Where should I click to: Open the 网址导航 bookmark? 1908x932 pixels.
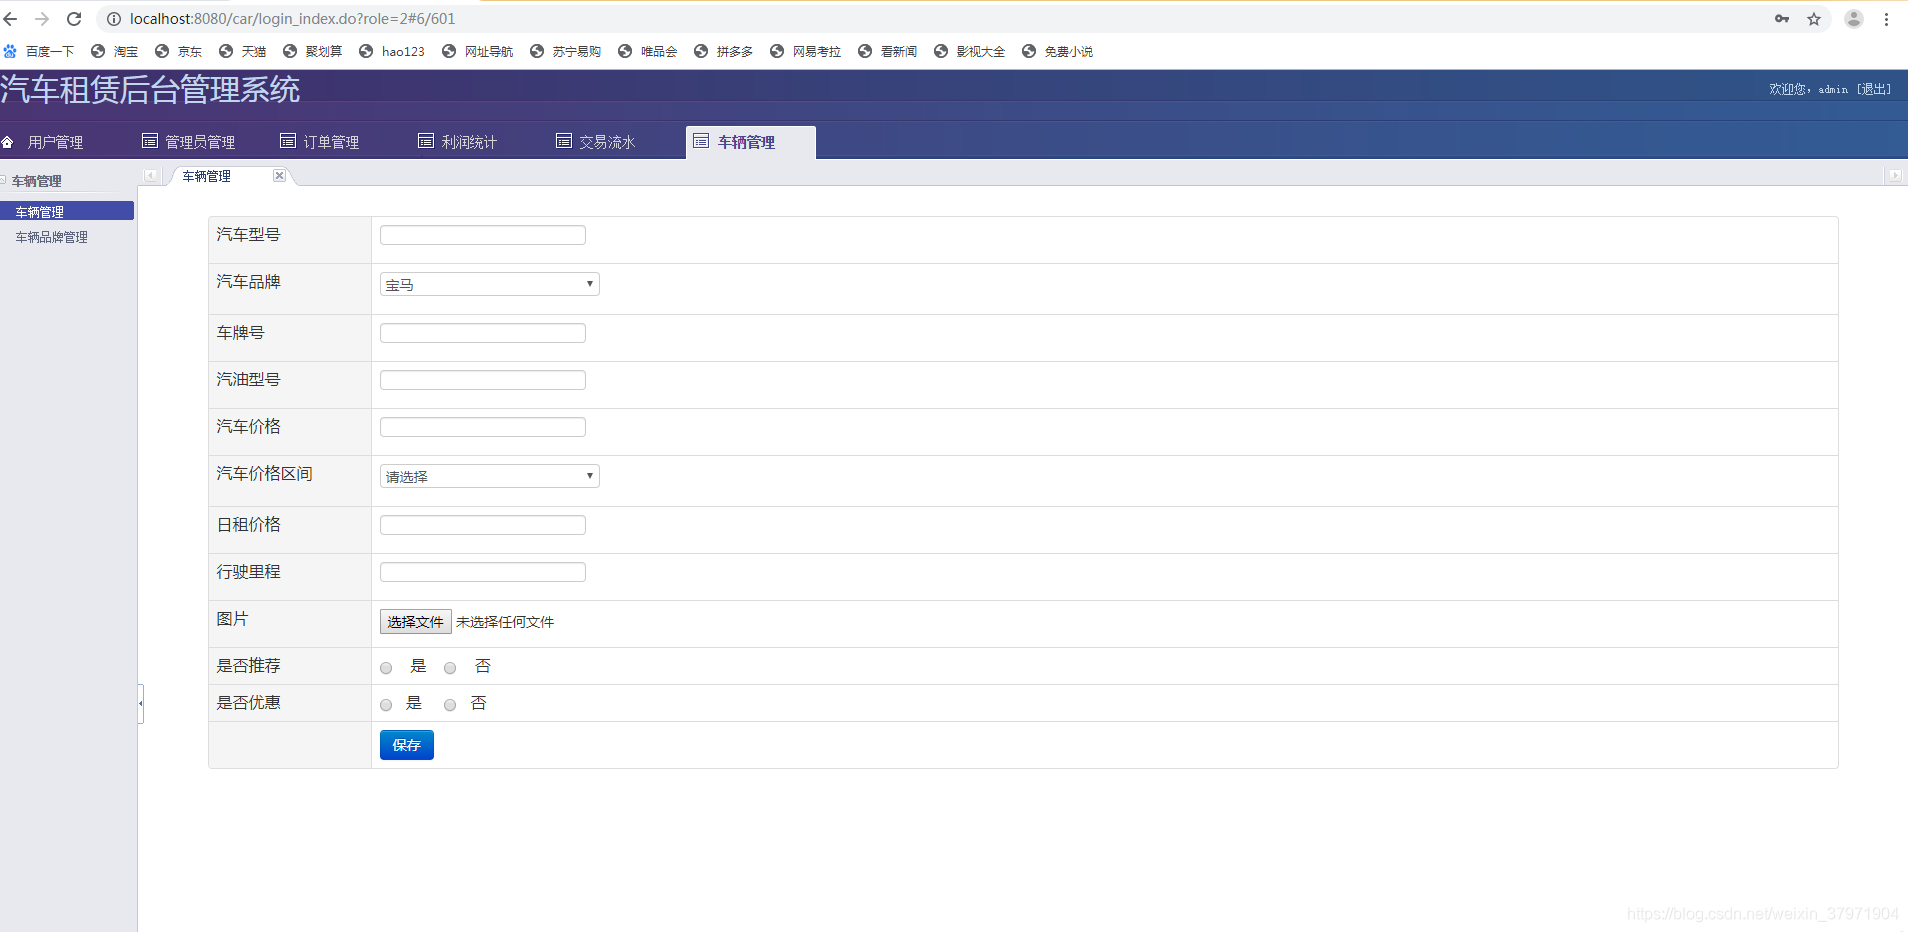coord(477,51)
